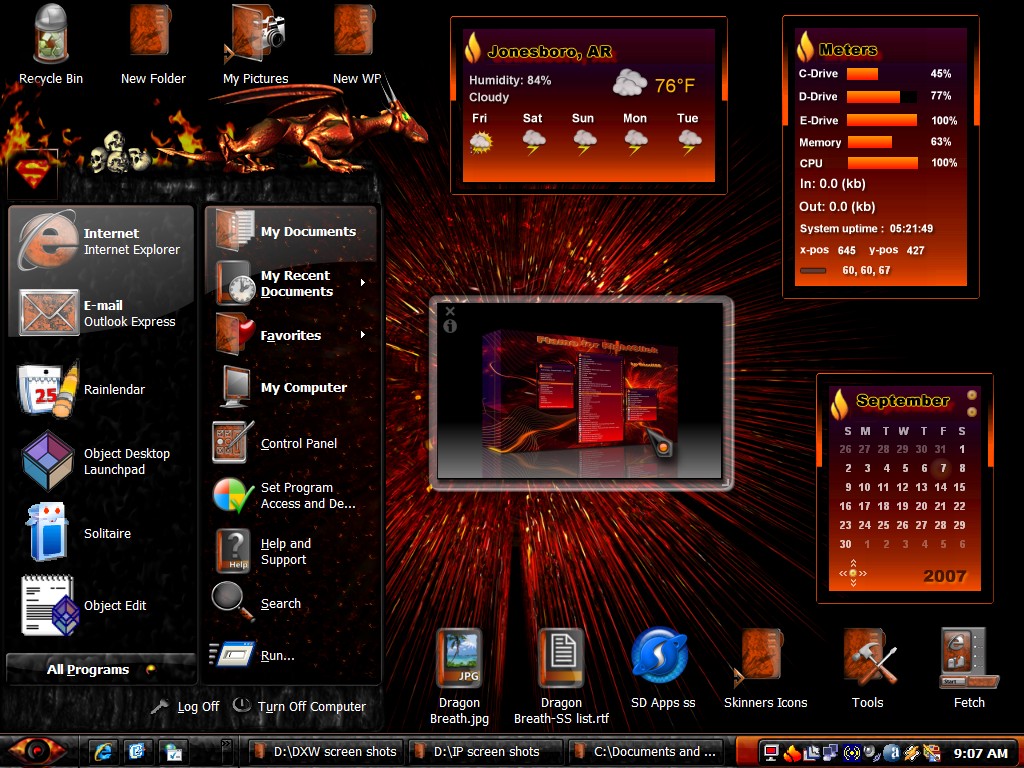The height and width of the screenshot is (768, 1024).
Task: Open the Recycle Bin desktop icon
Action: [51, 44]
